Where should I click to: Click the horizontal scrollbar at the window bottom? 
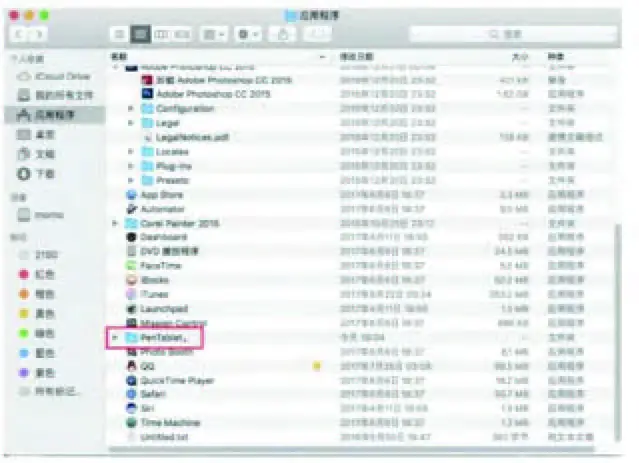351,450
